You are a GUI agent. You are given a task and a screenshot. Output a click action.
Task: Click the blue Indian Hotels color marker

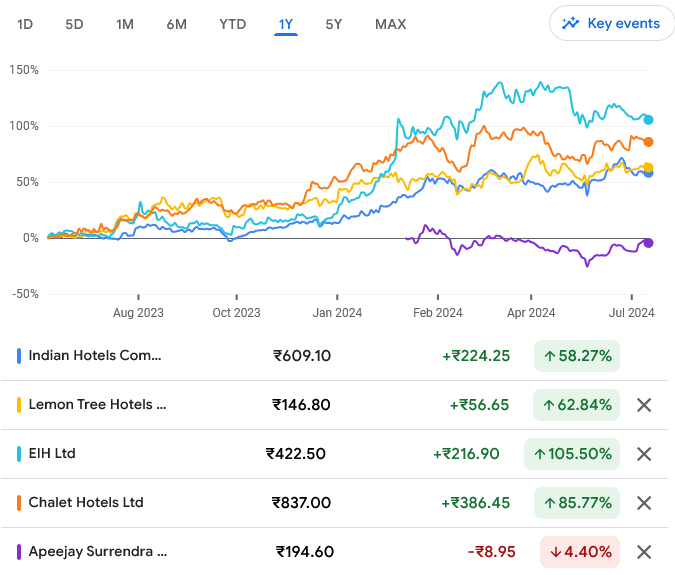point(19,356)
